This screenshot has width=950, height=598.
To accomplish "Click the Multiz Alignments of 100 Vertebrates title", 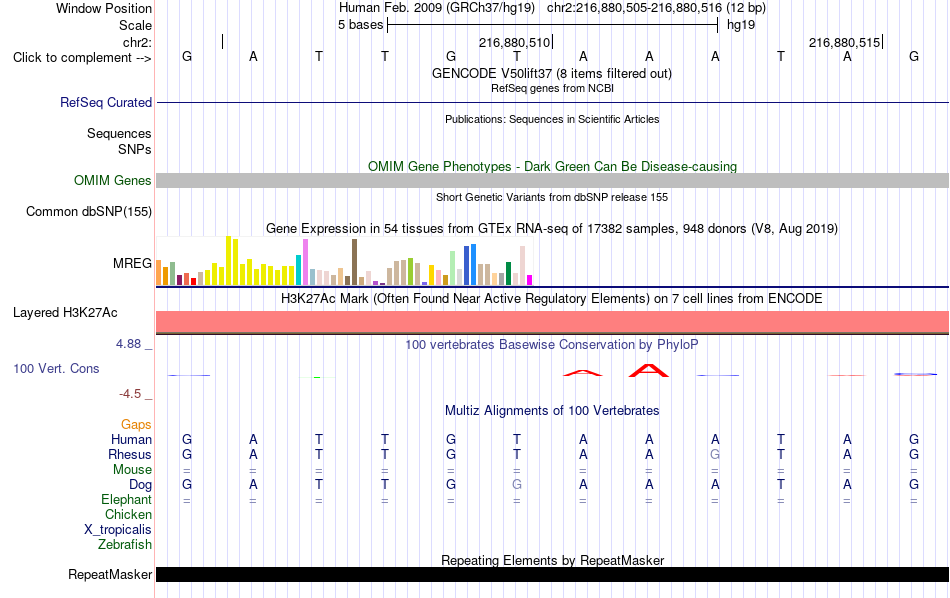I will coord(552,410).
